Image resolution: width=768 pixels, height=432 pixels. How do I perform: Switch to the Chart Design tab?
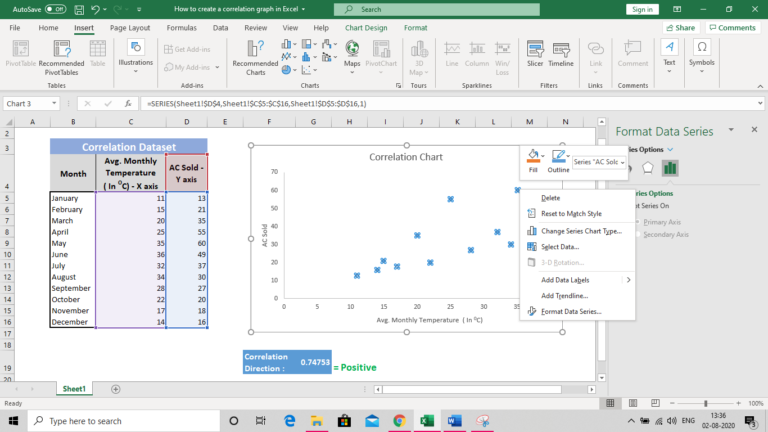(x=366, y=28)
